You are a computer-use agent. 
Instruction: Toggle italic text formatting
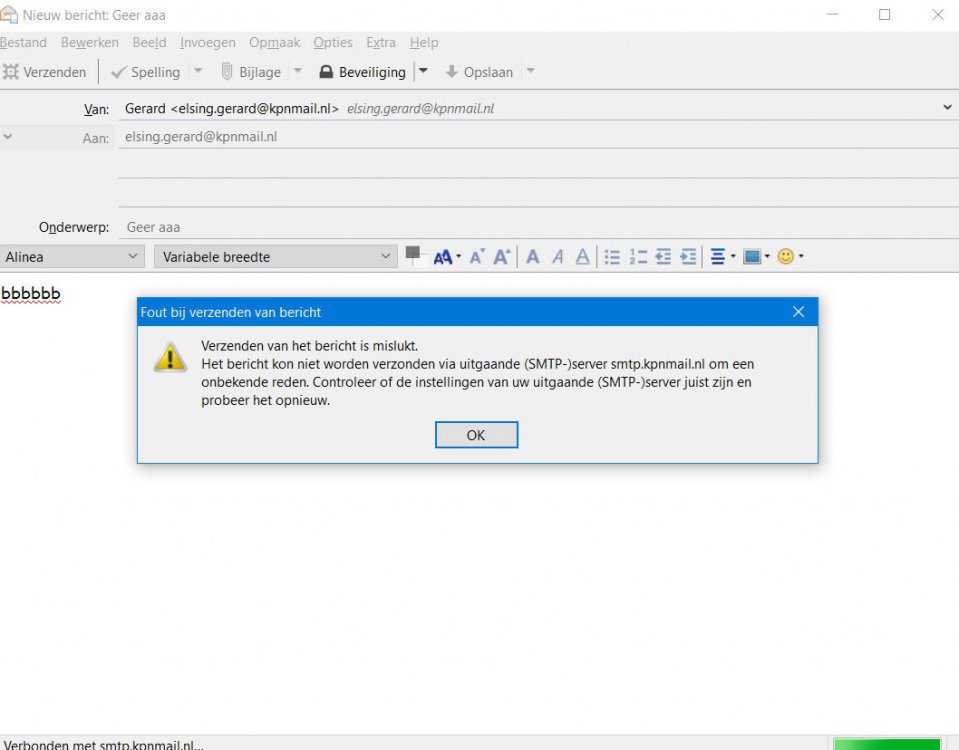coord(558,257)
